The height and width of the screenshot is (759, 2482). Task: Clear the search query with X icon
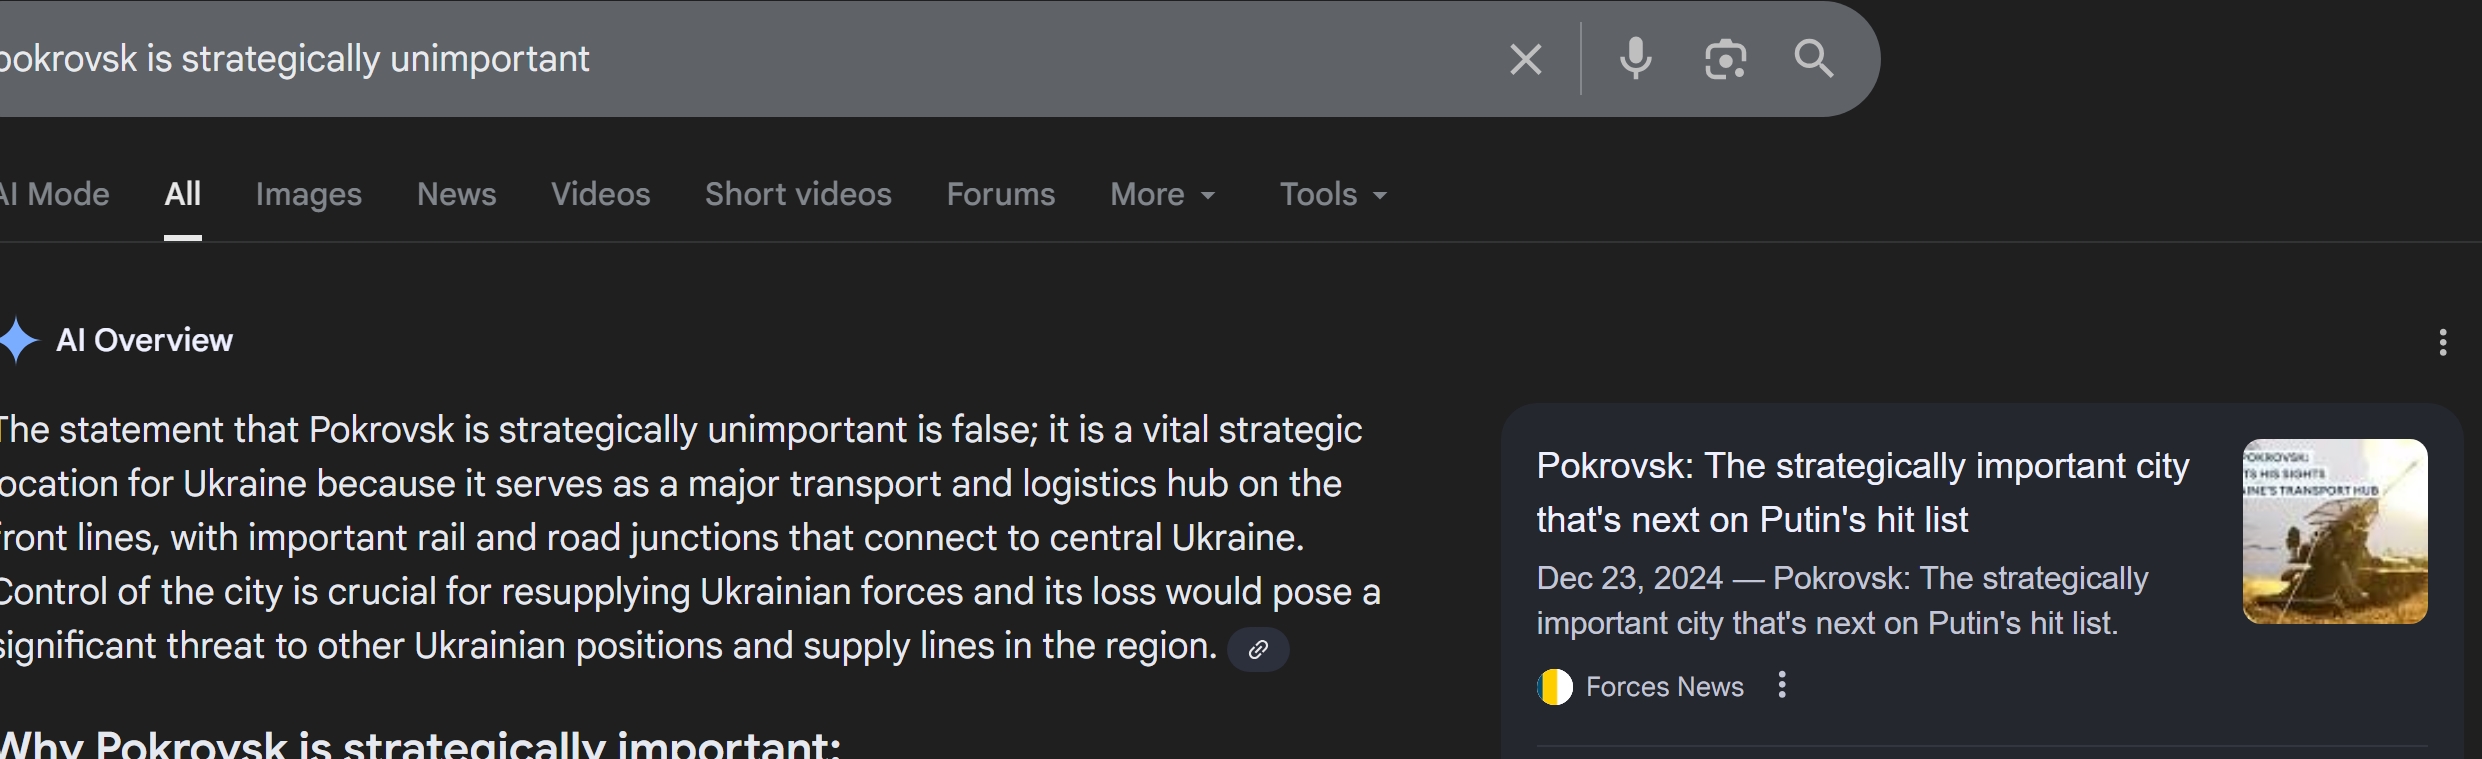click(1525, 59)
